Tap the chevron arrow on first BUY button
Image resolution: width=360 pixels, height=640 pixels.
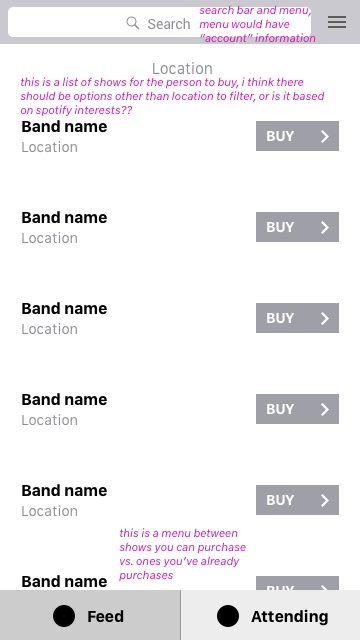click(x=325, y=136)
